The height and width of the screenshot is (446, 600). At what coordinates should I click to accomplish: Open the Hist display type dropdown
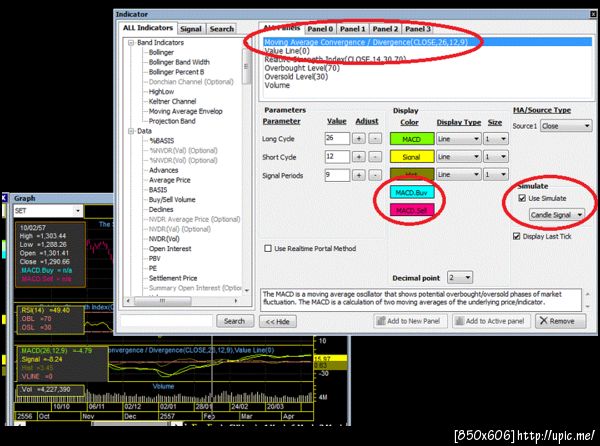(x=458, y=174)
